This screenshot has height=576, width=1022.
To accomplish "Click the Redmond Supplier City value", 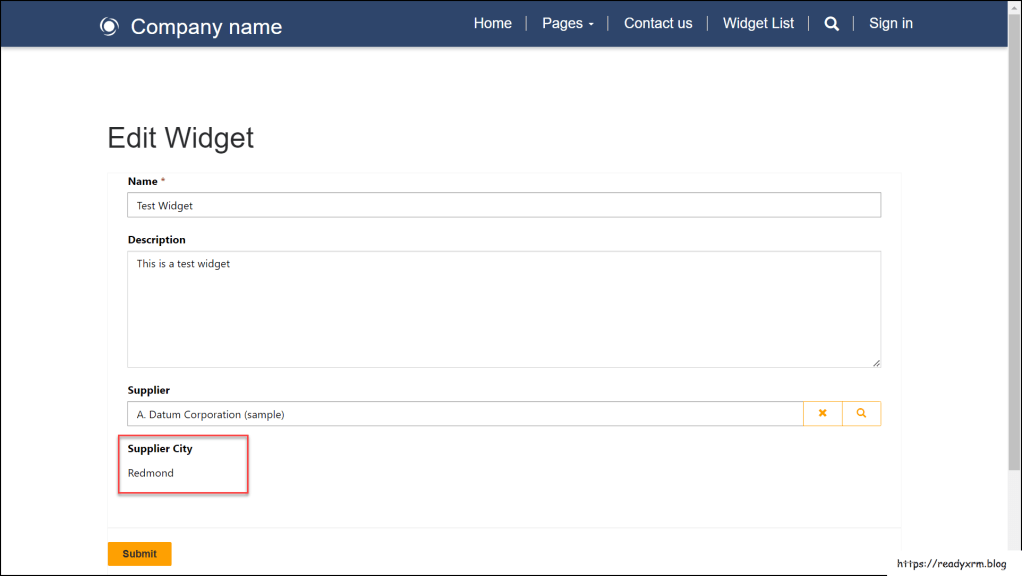I will click(151, 473).
